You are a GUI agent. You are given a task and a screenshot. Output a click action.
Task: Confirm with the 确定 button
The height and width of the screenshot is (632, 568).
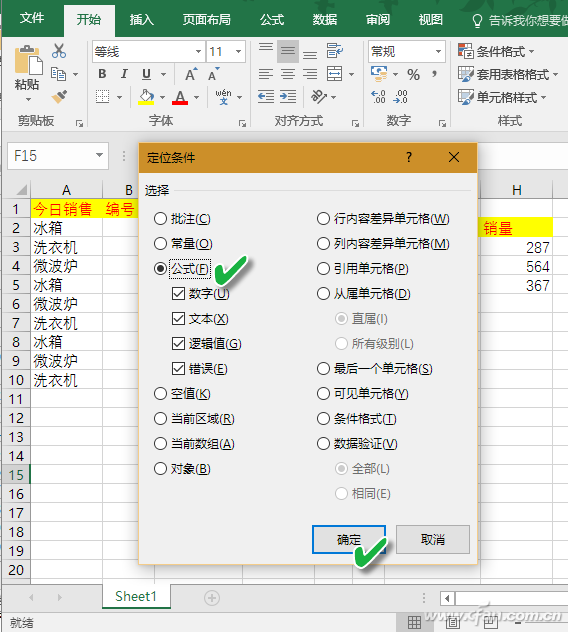(x=349, y=539)
